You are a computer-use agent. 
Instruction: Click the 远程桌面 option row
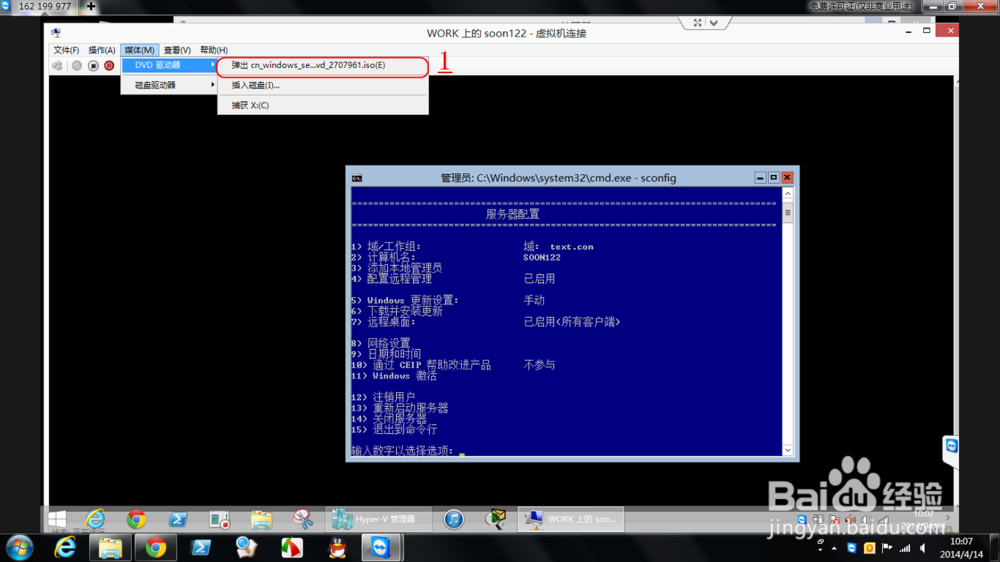pos(485,322)
